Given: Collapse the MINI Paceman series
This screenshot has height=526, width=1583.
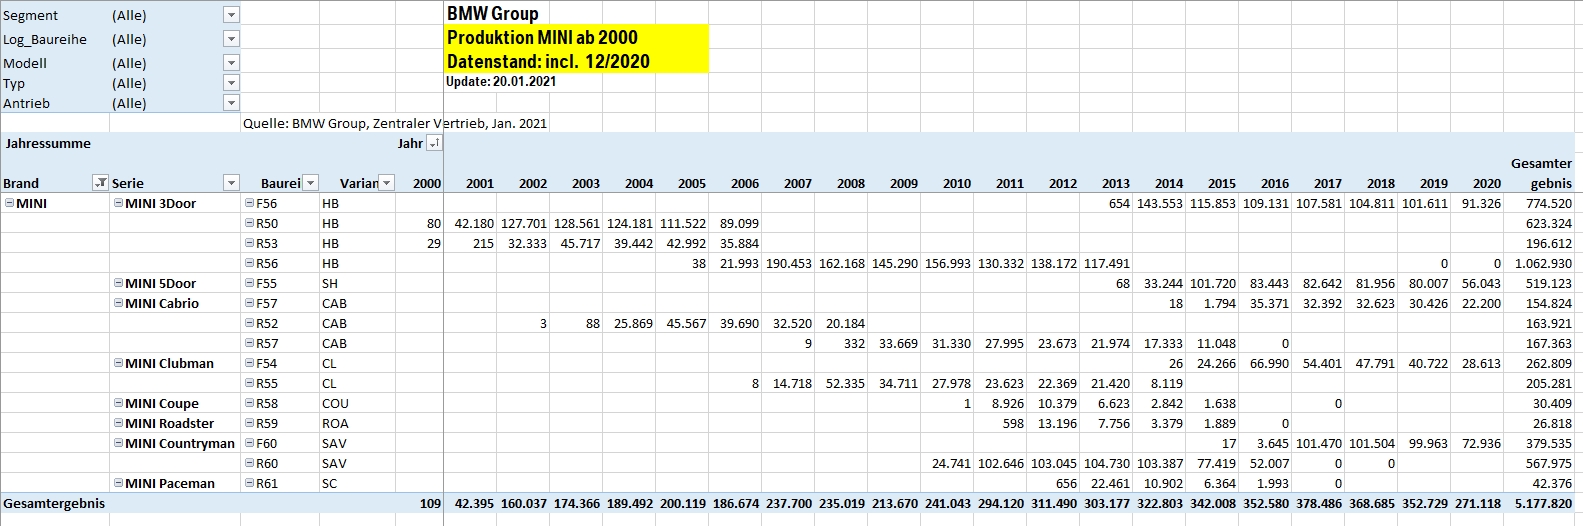Looking at the screenshot, I should [118, 483].
